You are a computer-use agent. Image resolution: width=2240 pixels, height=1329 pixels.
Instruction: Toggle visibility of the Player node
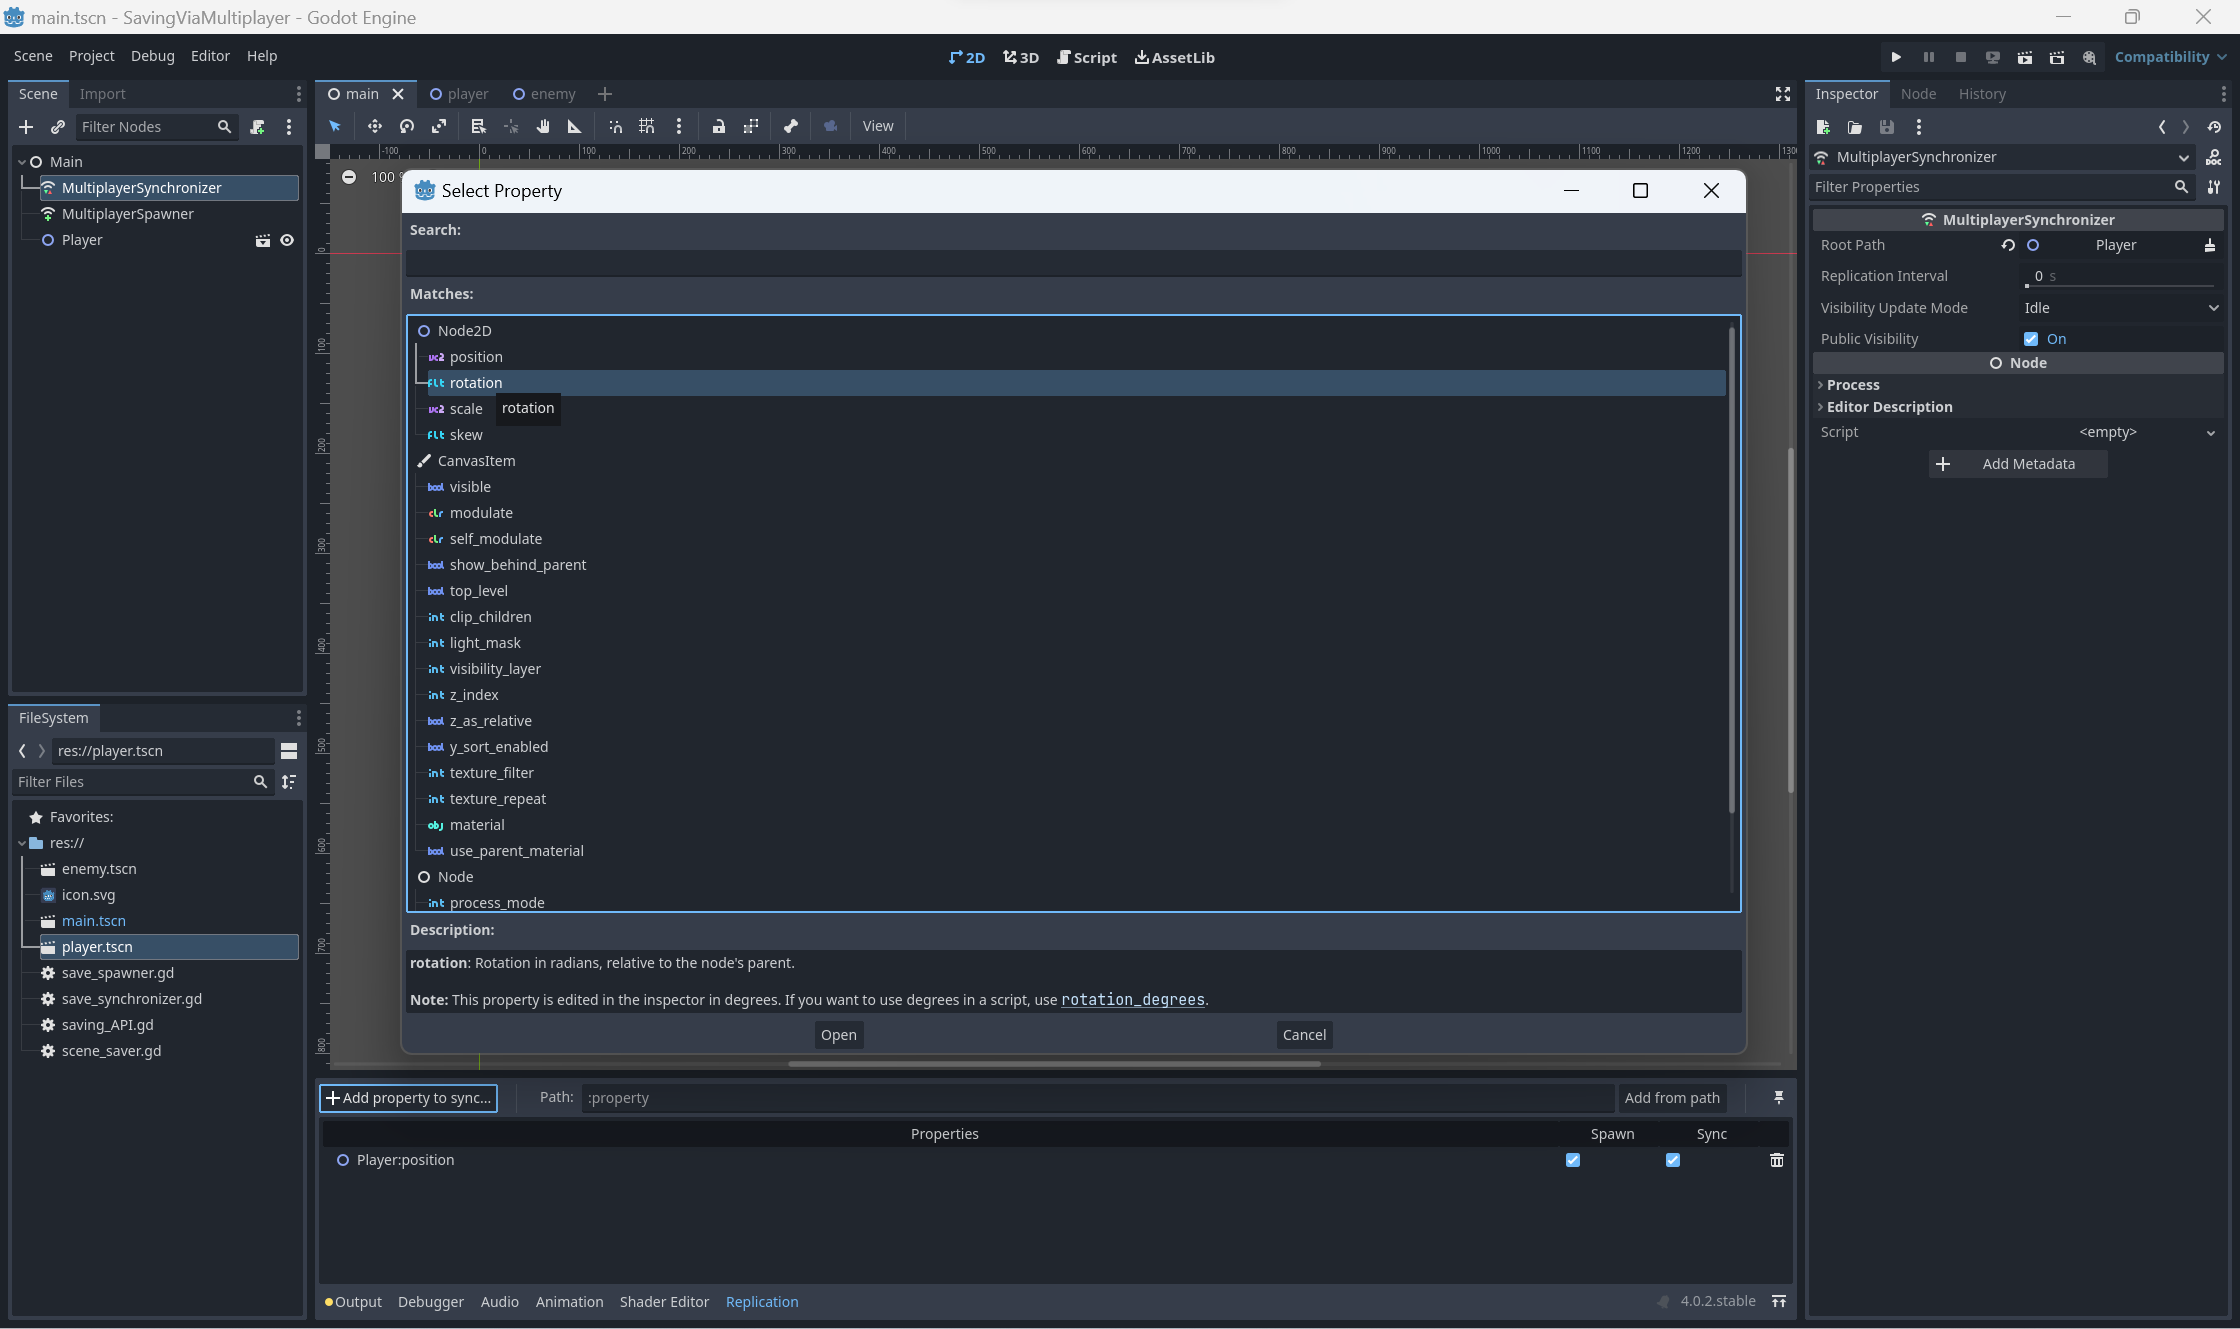point(288,240)
